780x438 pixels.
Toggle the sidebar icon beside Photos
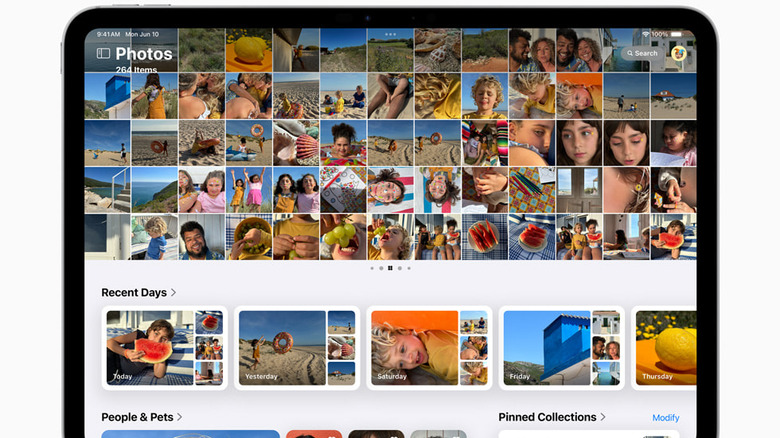coord(103,53)
